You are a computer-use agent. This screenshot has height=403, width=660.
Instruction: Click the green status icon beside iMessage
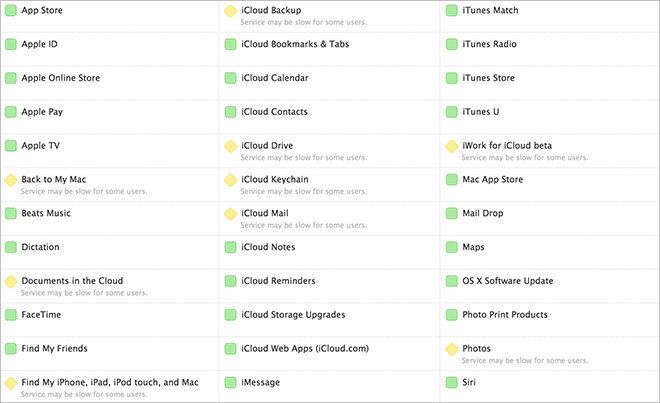pos(230,382)
